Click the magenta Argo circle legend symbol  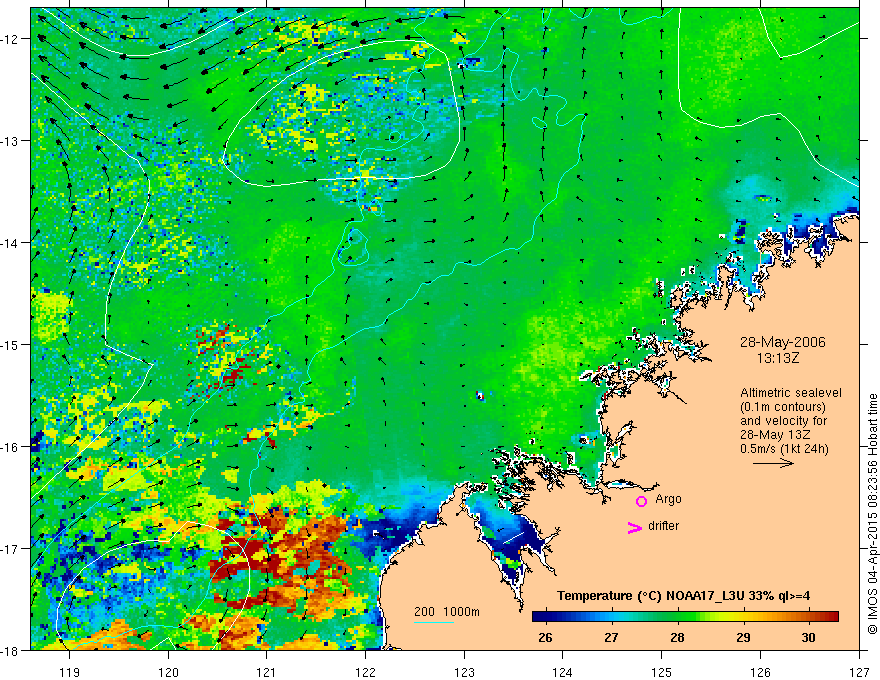click(641, 501)
